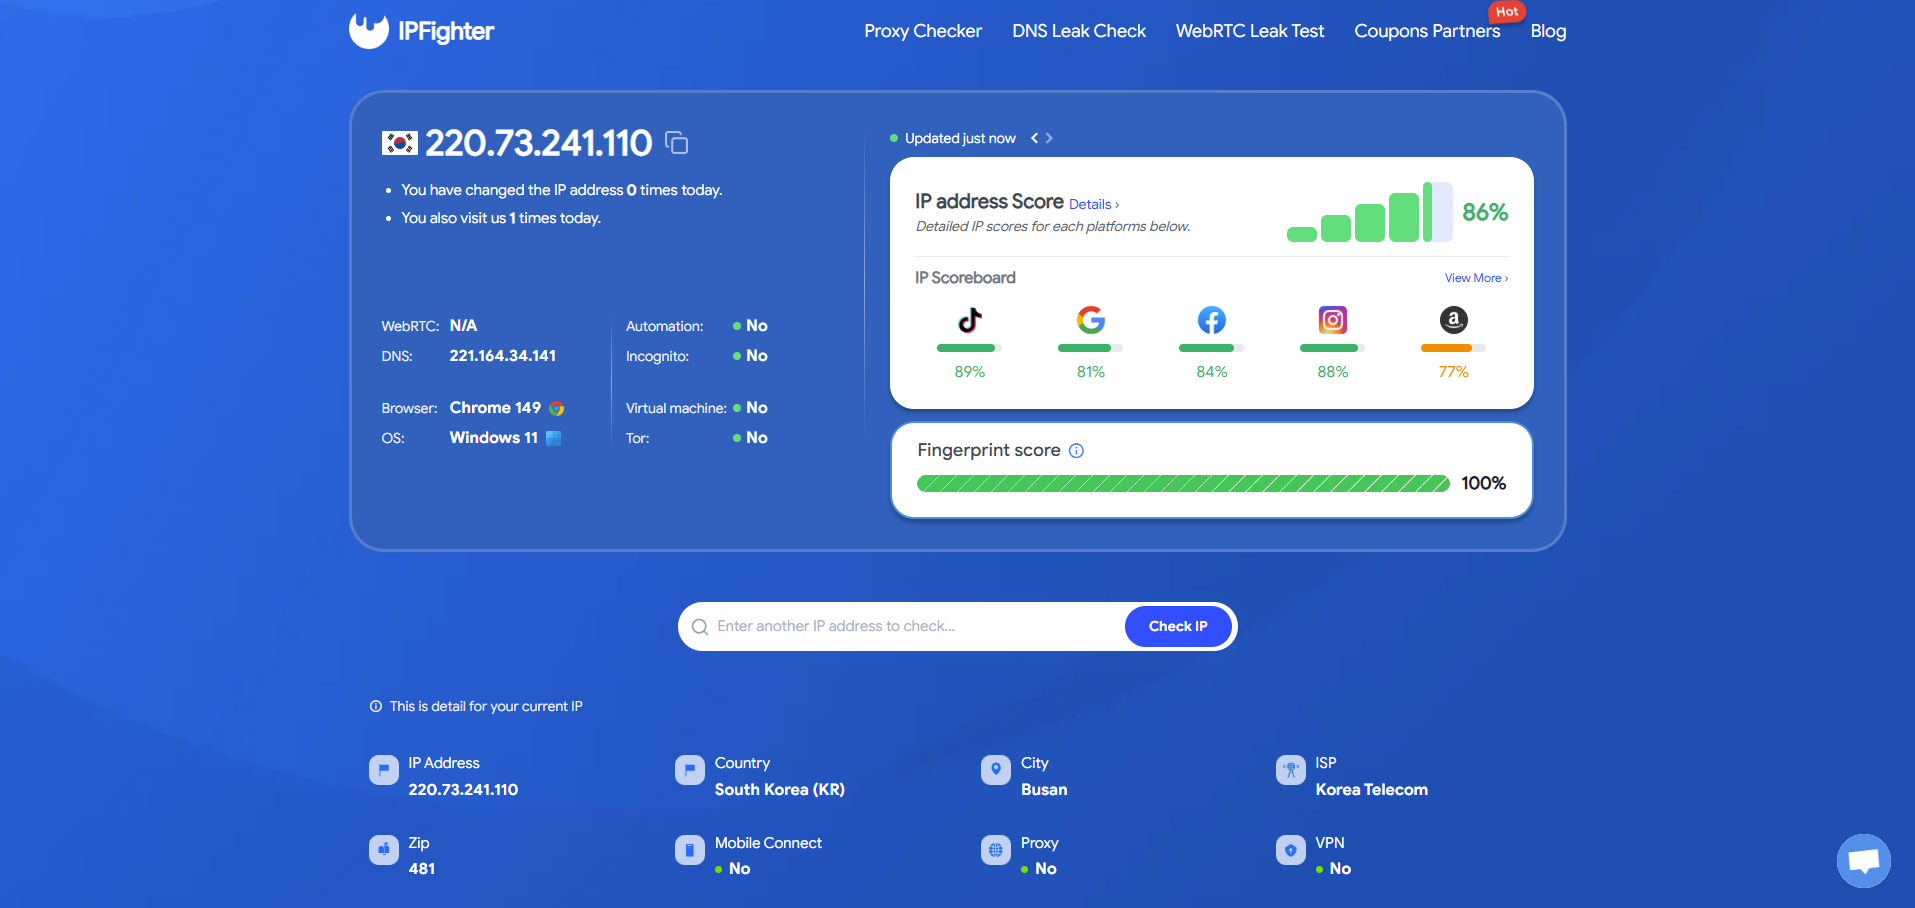The height and width of the screenshot is (908, 1915).
Task: Click the IP Address flag icon
Action: pos(384,770)
